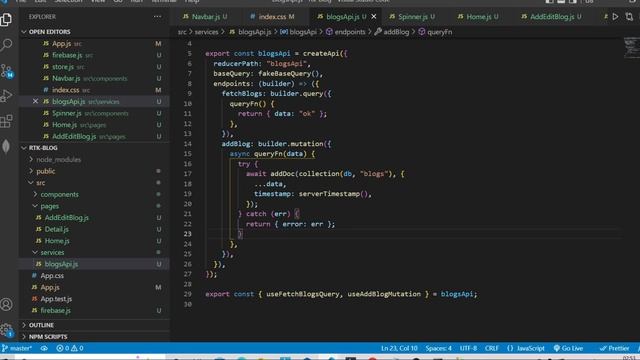The height and width of the screenshot is (360, 640).
Task: Open the Extensions view
Action: coord(7,121)
